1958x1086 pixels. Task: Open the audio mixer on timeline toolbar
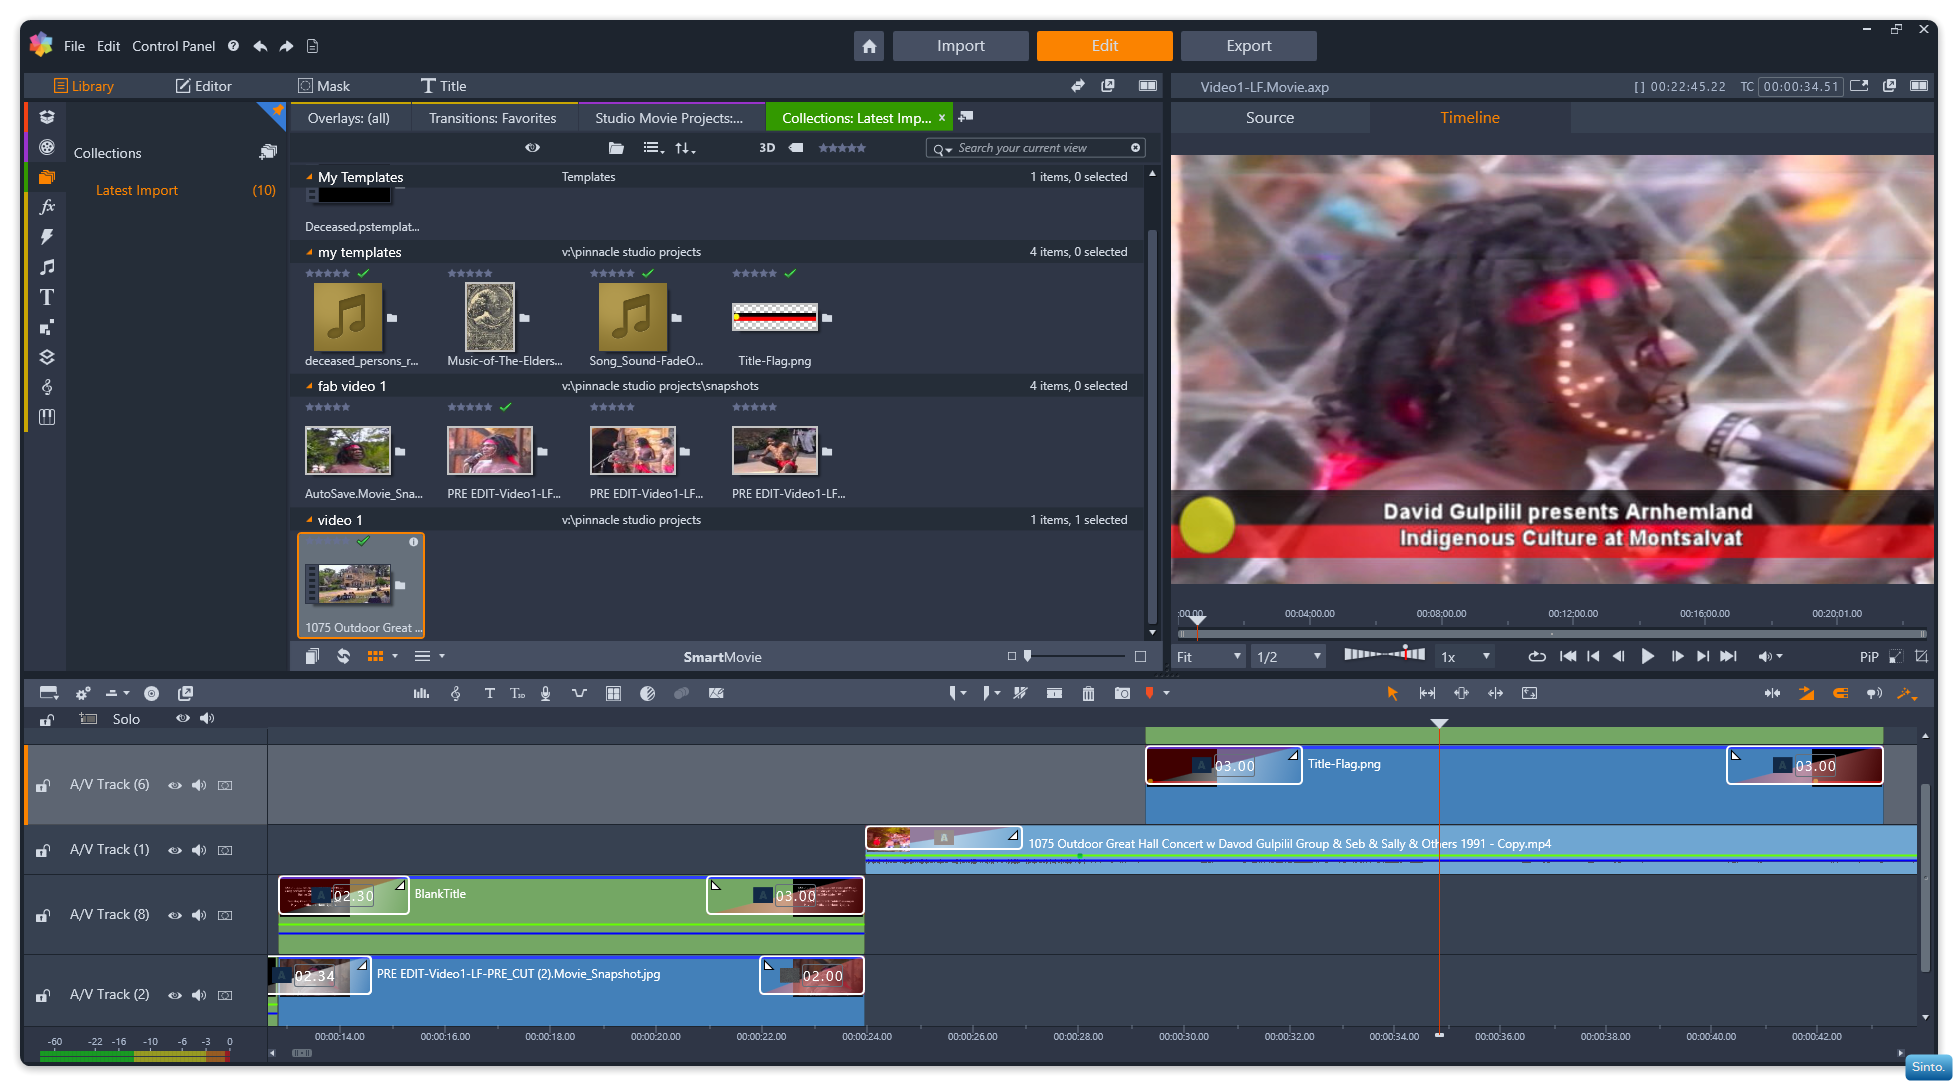point(421,693)
